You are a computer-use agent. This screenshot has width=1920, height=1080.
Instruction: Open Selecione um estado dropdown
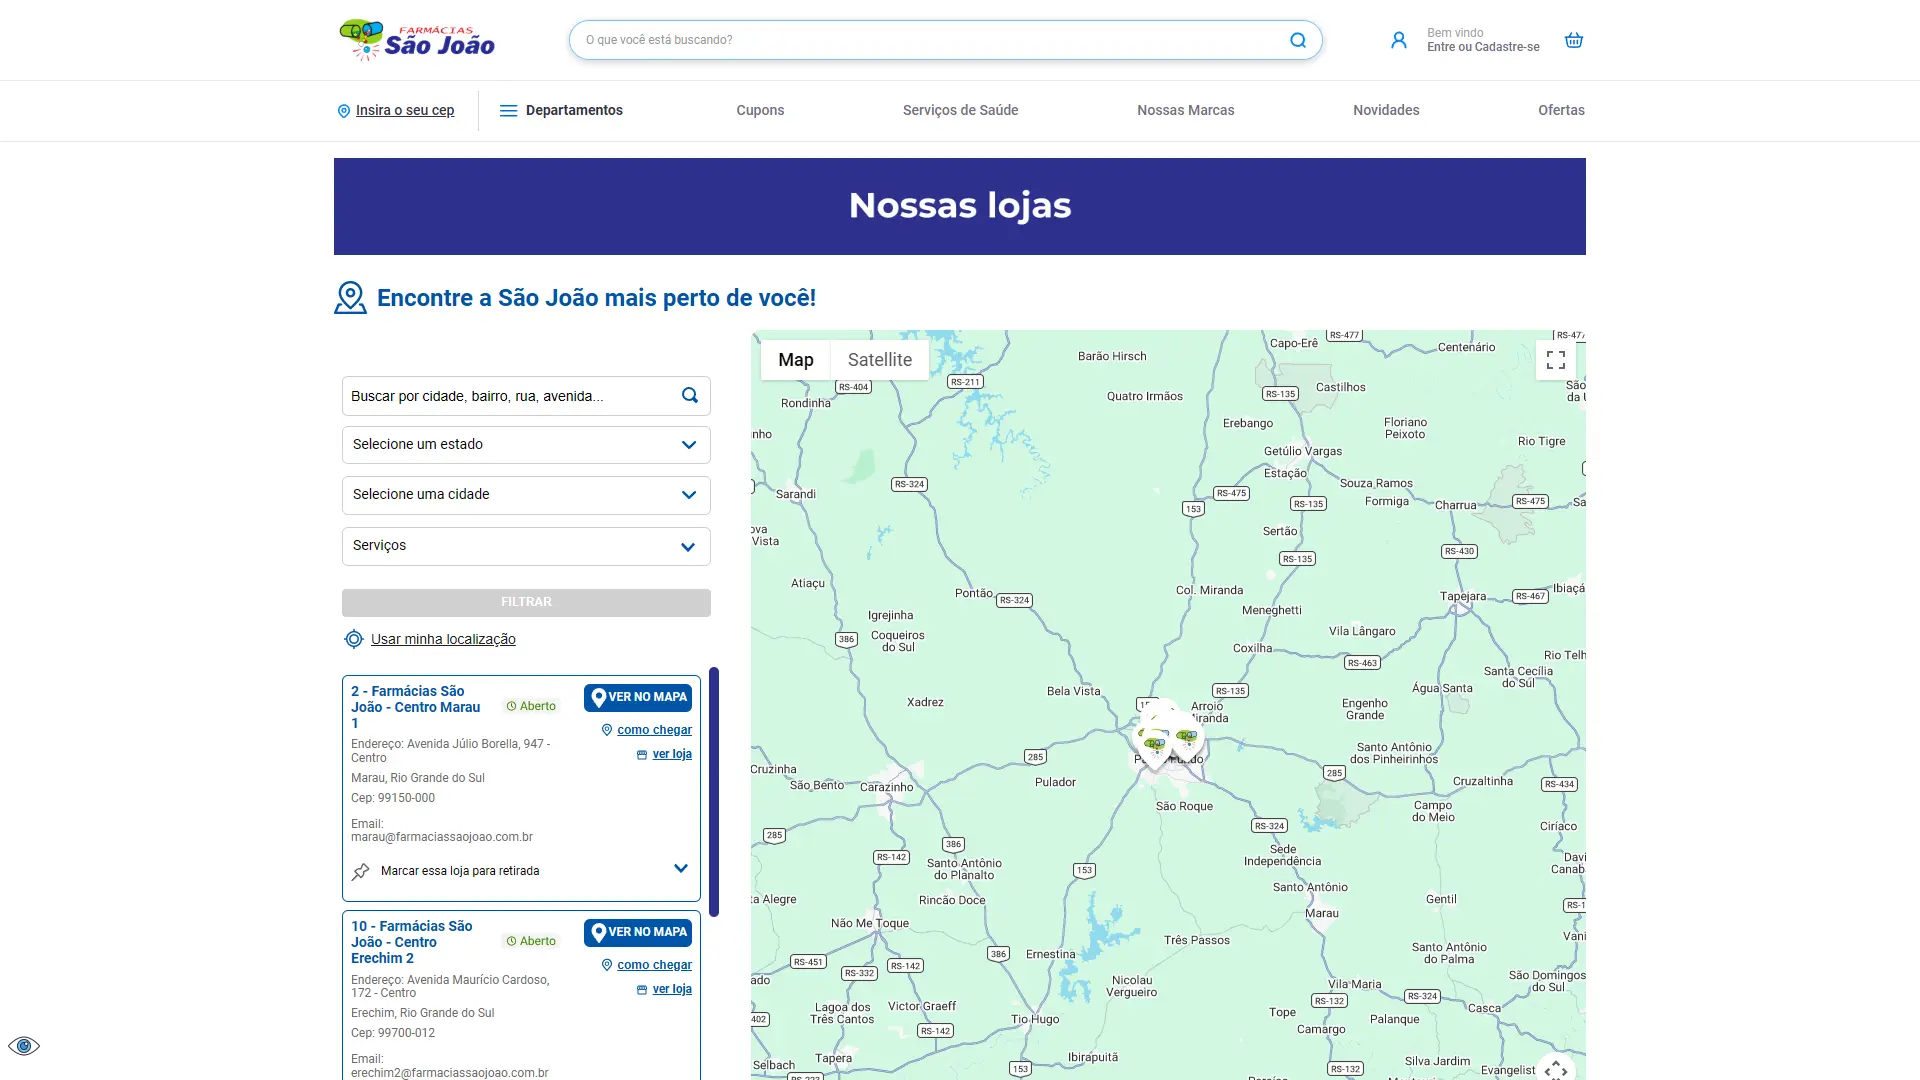click(526, 445)
